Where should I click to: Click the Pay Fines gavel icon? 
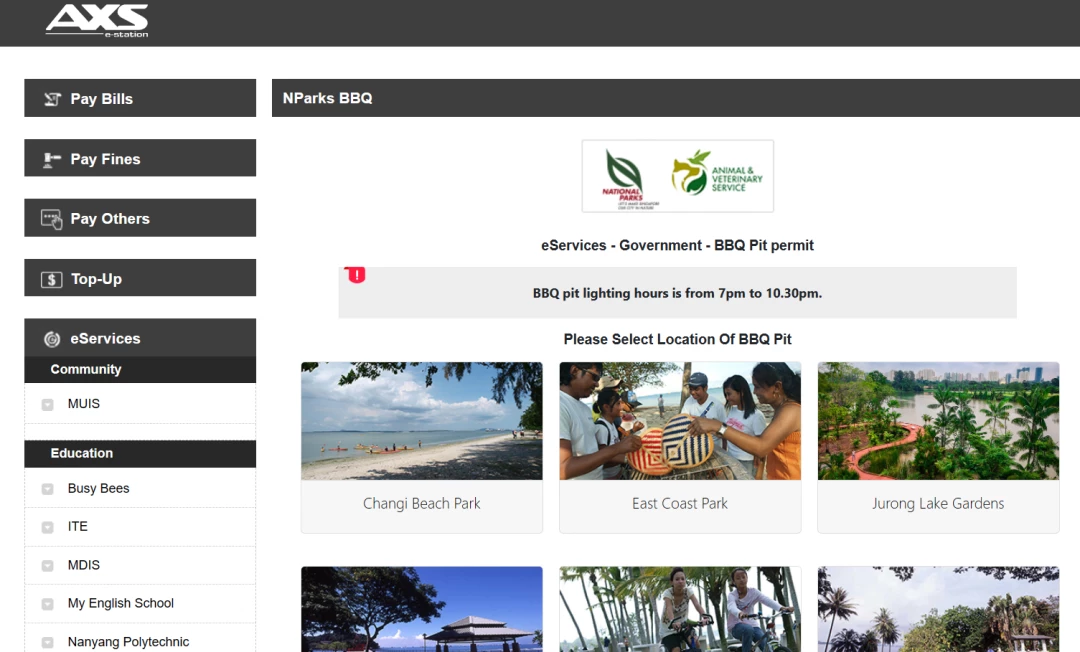[x=52, y=160]
